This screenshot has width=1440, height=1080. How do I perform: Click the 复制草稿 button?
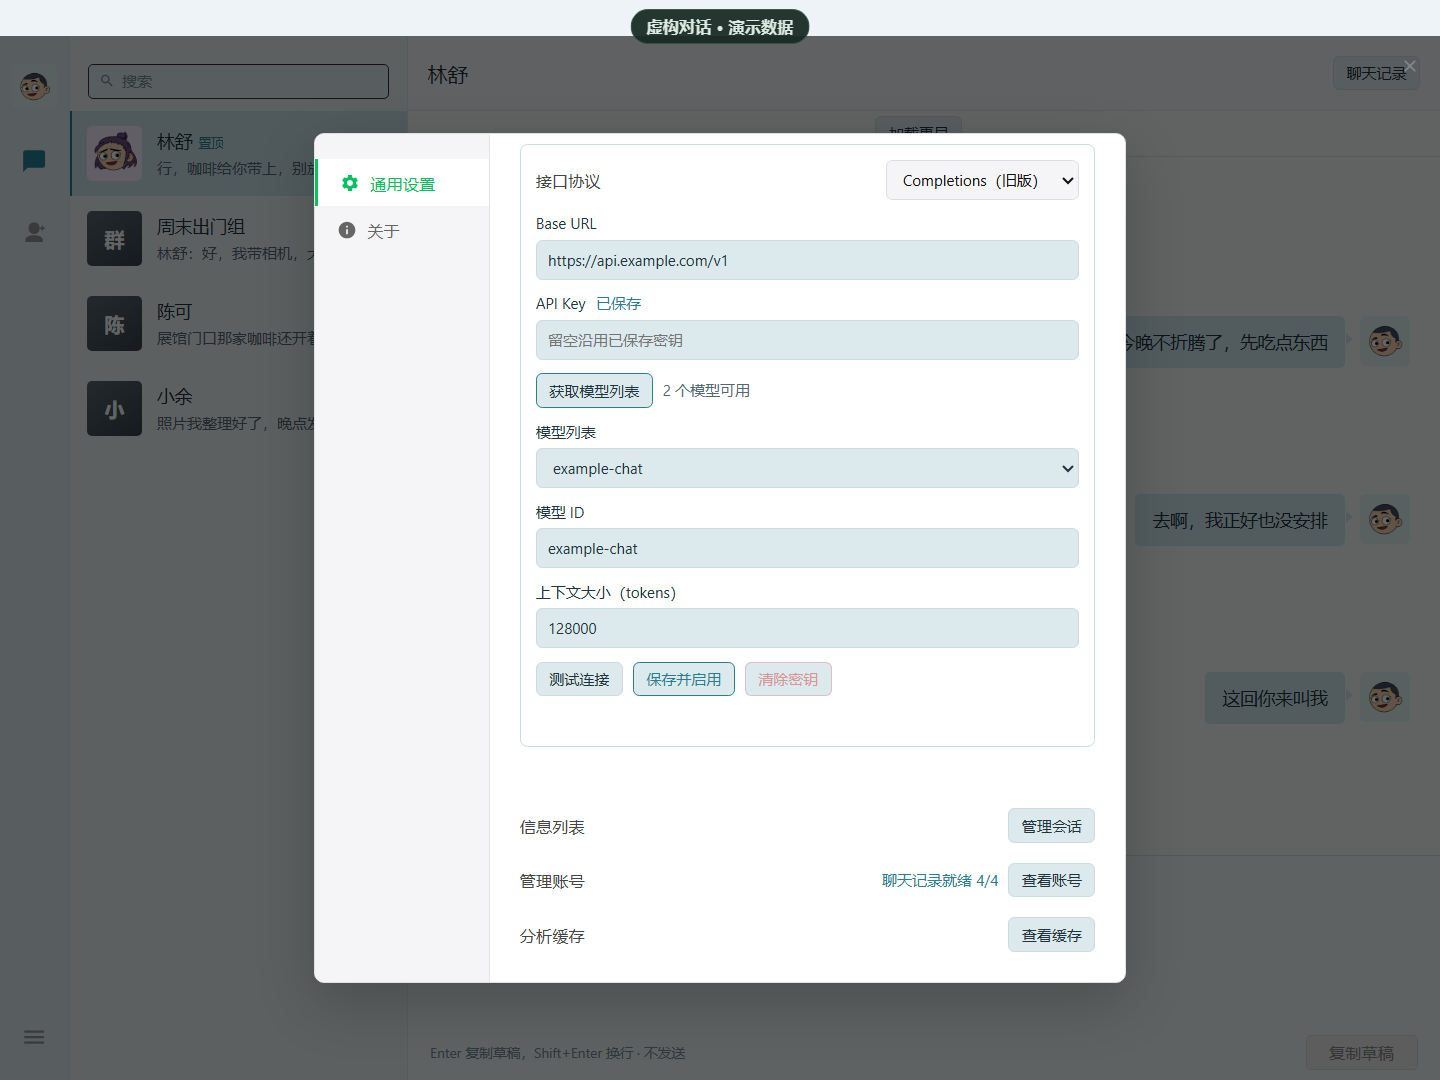point(1361,1053)
